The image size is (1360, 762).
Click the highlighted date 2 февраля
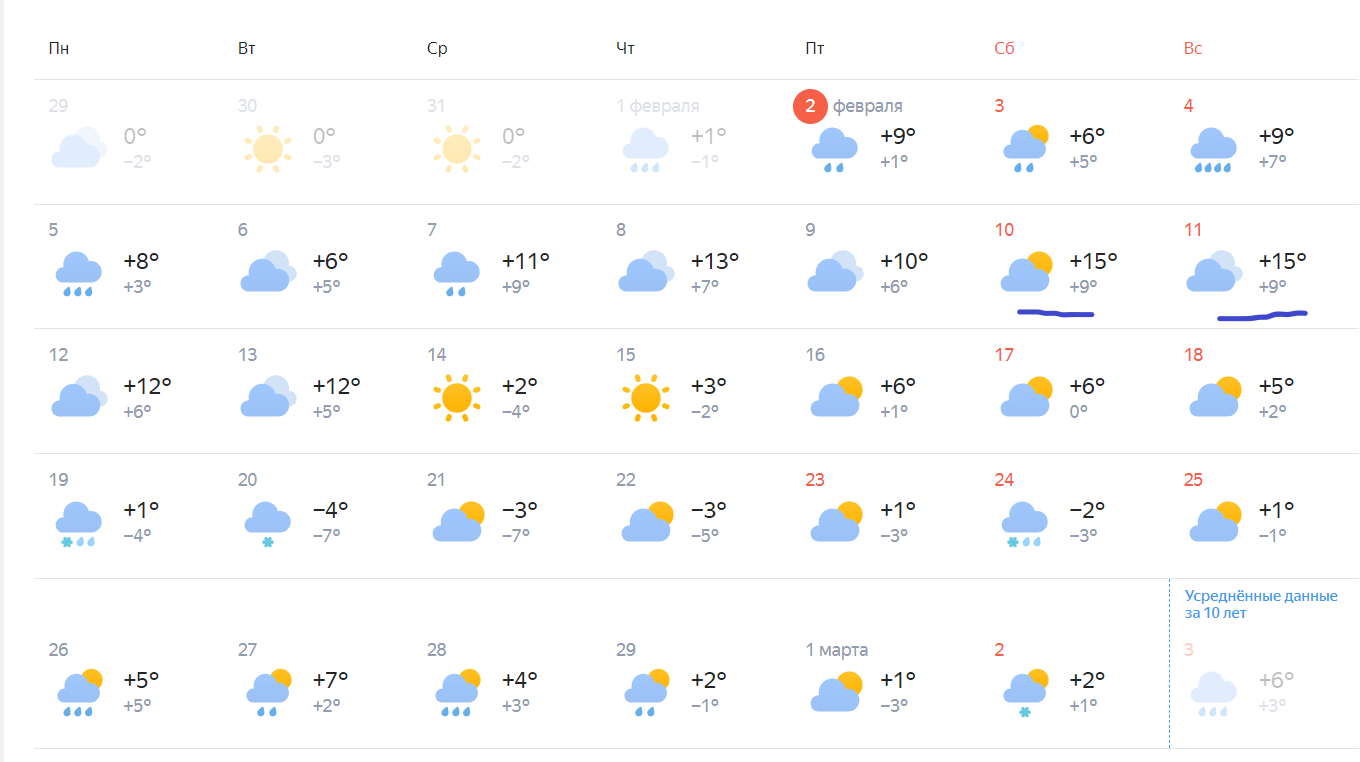(810, 106)
